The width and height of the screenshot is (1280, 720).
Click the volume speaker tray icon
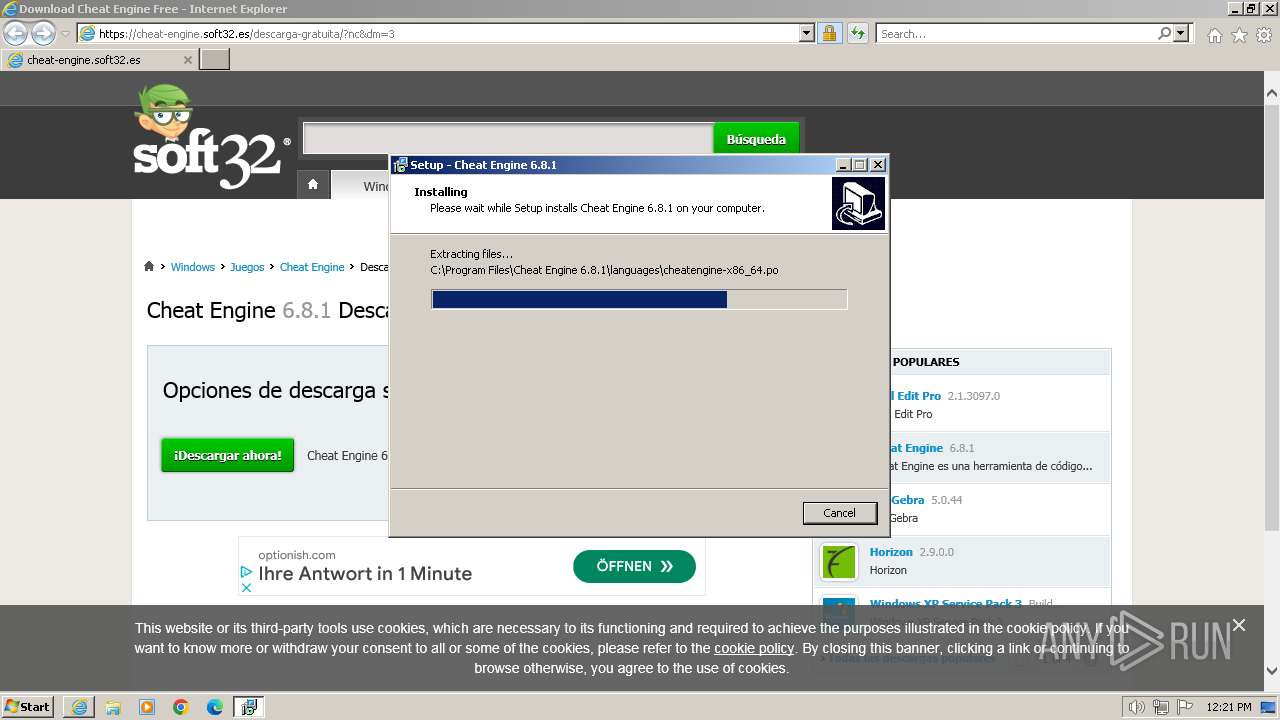pyautogui.click(x=1136, y=707)
